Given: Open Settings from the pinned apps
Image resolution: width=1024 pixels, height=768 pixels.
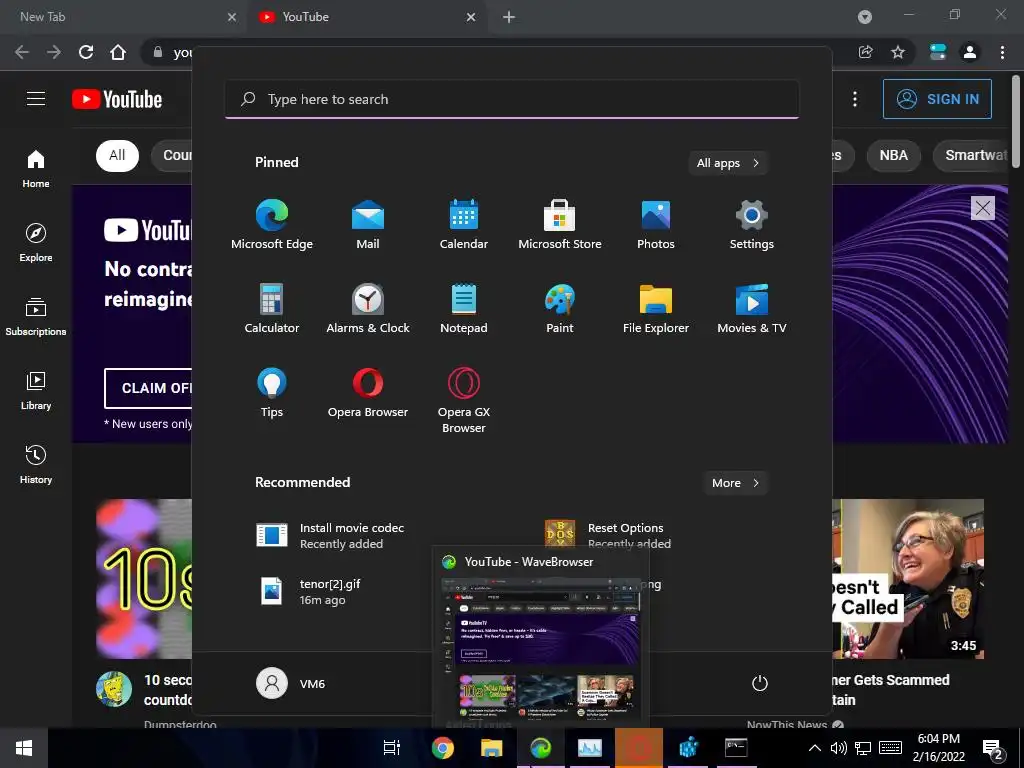Looking at the screenshot, I should (x=752, y=224).
